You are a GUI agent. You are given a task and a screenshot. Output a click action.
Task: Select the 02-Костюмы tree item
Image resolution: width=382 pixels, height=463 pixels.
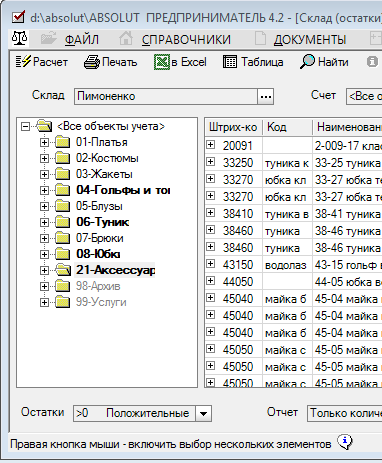coord(107,158)
